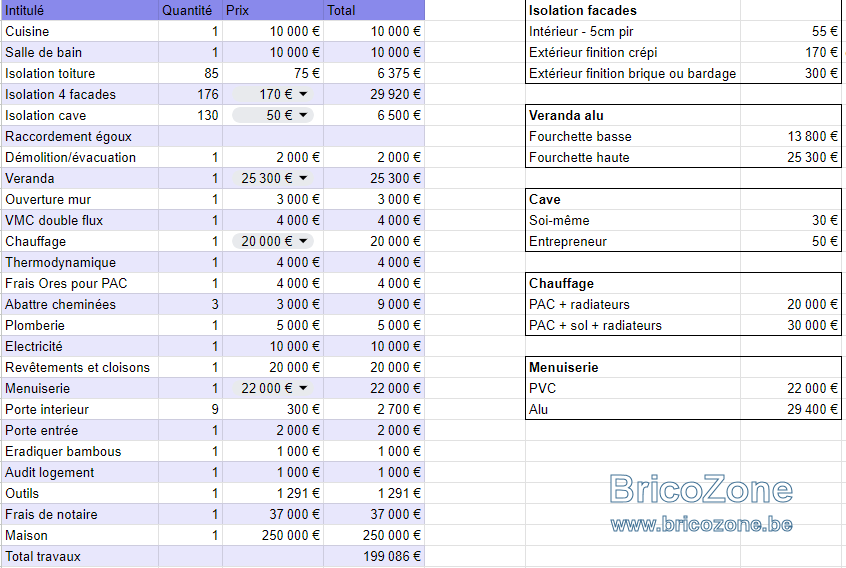Image resolution: width=846 pixels, height=568 pixels.
Task: Select quantity 176 for Isolation 4 facades
Action: (190, 94)
